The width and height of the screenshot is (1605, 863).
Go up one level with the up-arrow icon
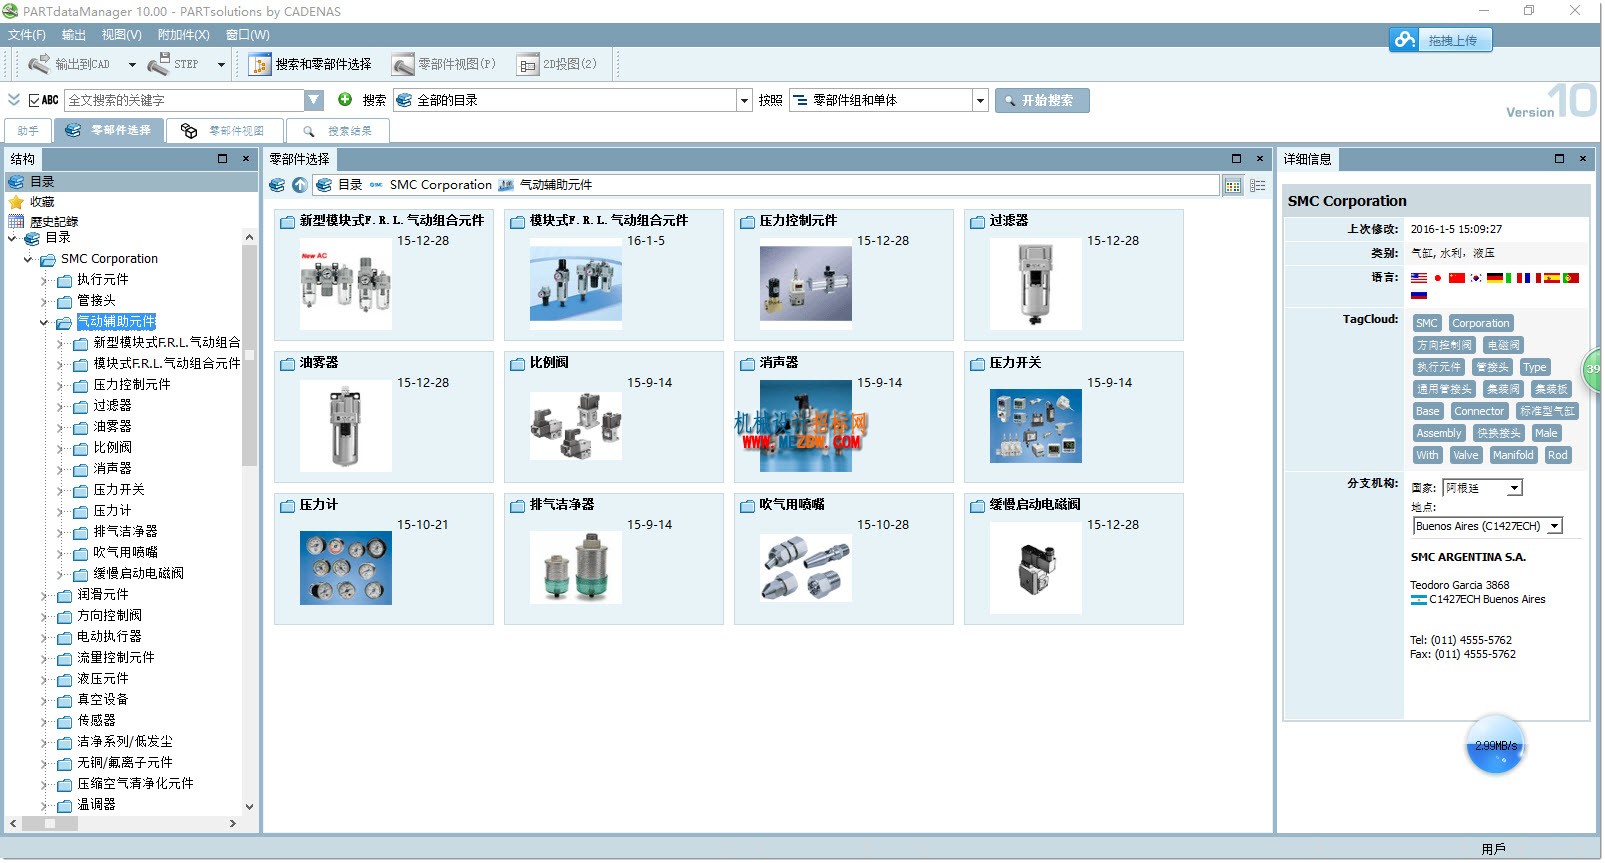[x=300, y=185]
